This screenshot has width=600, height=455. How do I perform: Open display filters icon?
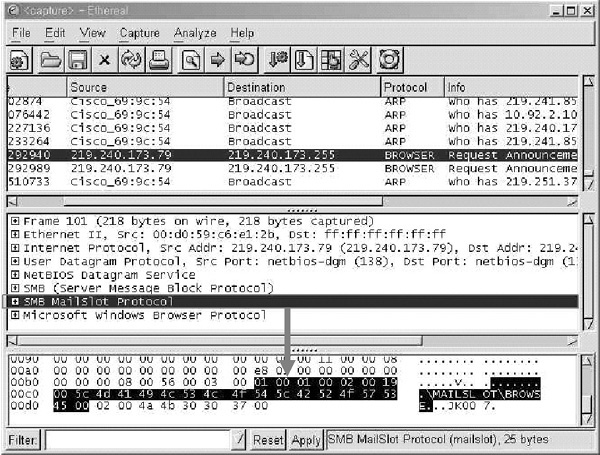pyautogui.click(x=304, y=60)
